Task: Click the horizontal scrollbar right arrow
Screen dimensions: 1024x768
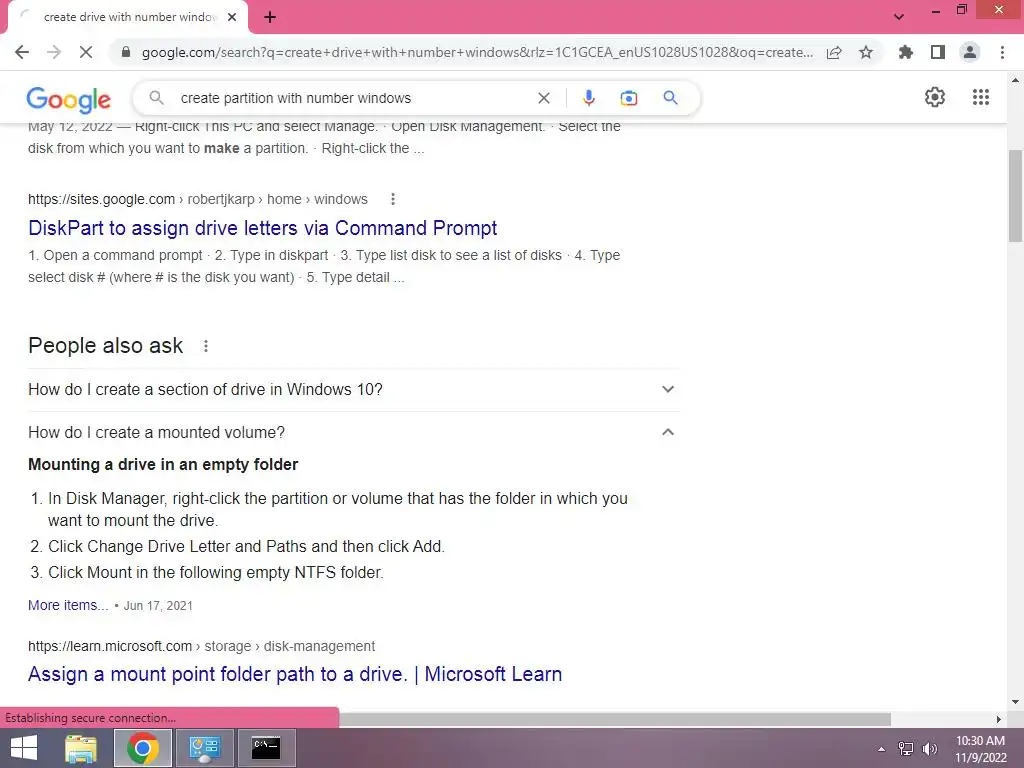Action: [x=998, y=719]
